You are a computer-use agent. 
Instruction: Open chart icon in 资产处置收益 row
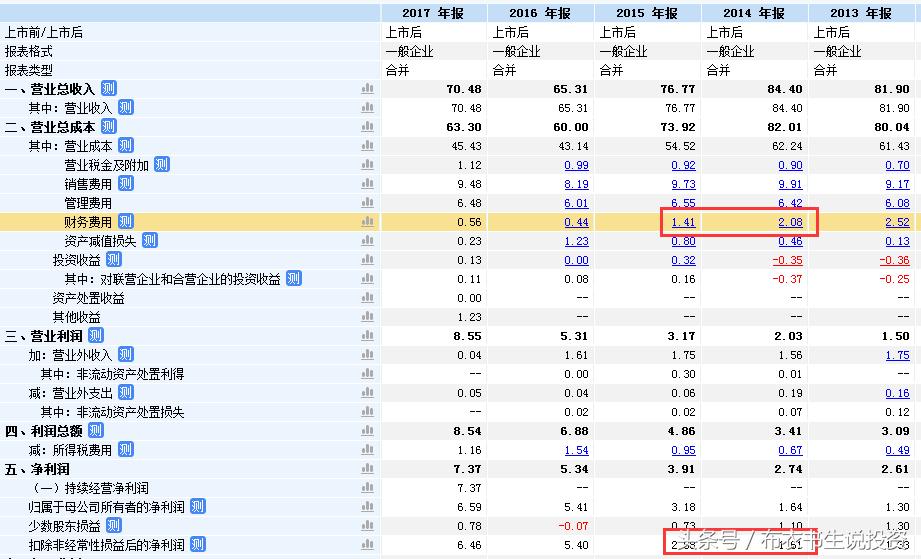pos(367,297)
